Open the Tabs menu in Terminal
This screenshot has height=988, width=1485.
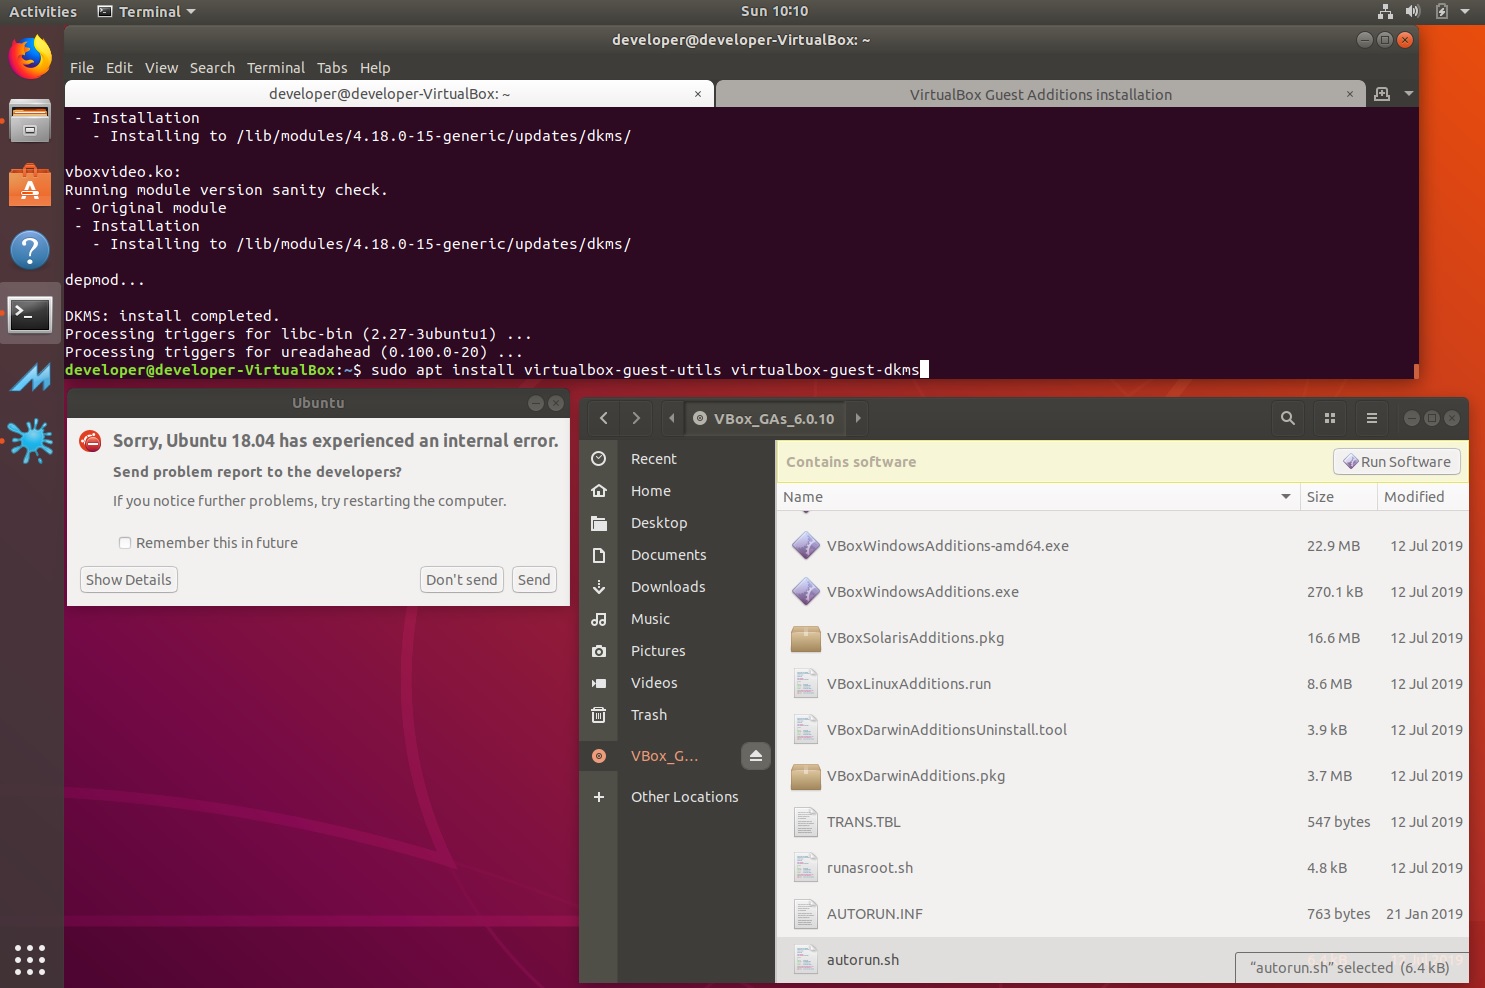tap(332, 68)
